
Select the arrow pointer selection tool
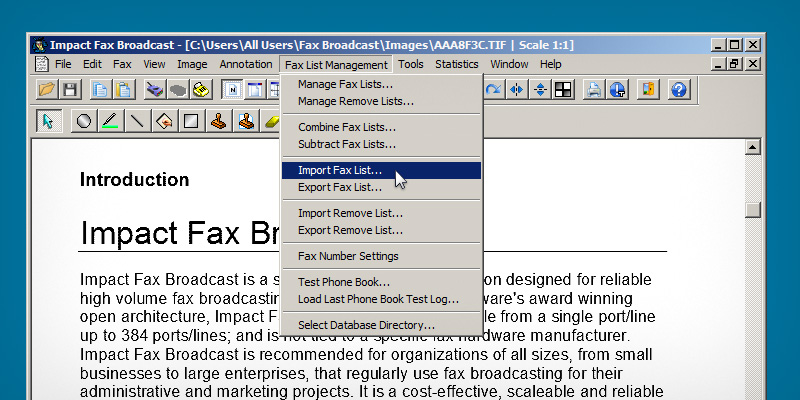pyautogui.click(x=46, y=121)
